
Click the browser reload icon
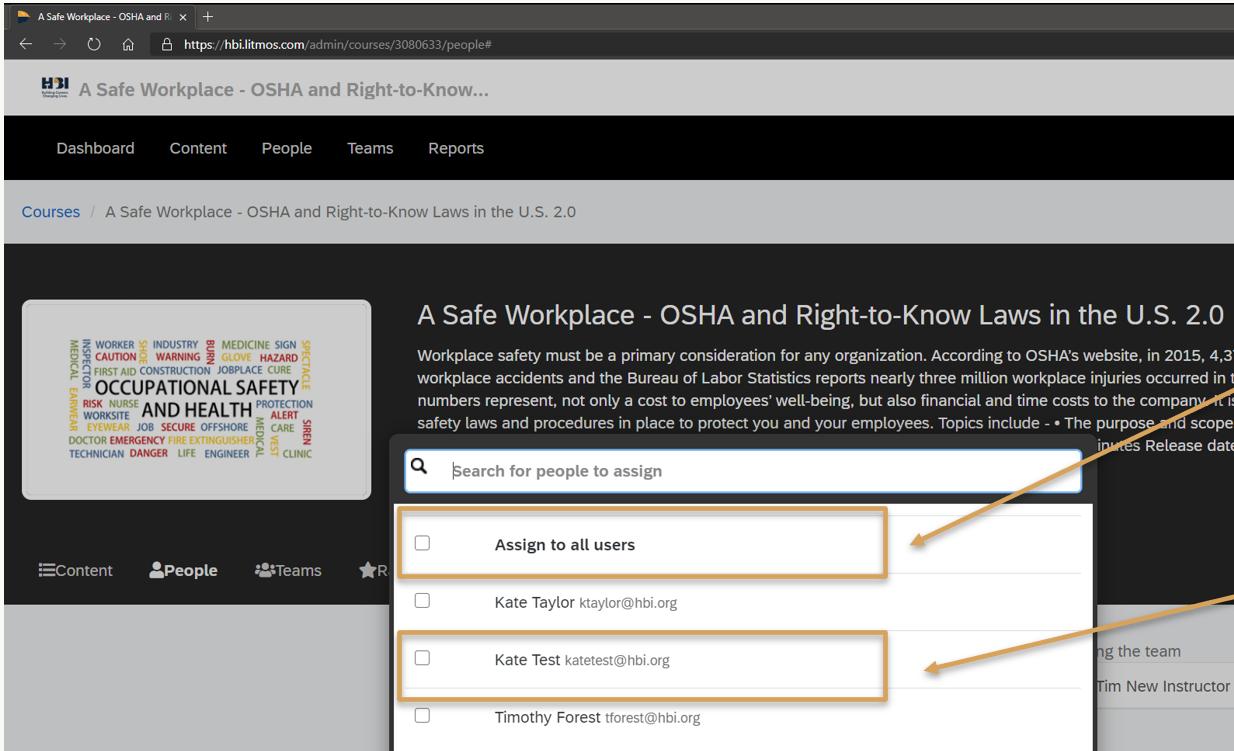coord(94,44)
